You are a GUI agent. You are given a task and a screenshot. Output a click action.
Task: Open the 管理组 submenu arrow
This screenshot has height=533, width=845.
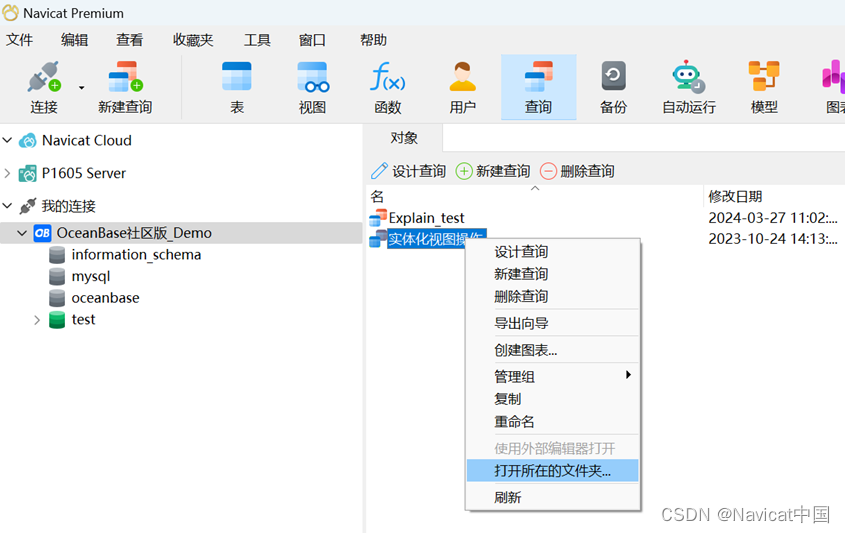[x=628, y=375]
